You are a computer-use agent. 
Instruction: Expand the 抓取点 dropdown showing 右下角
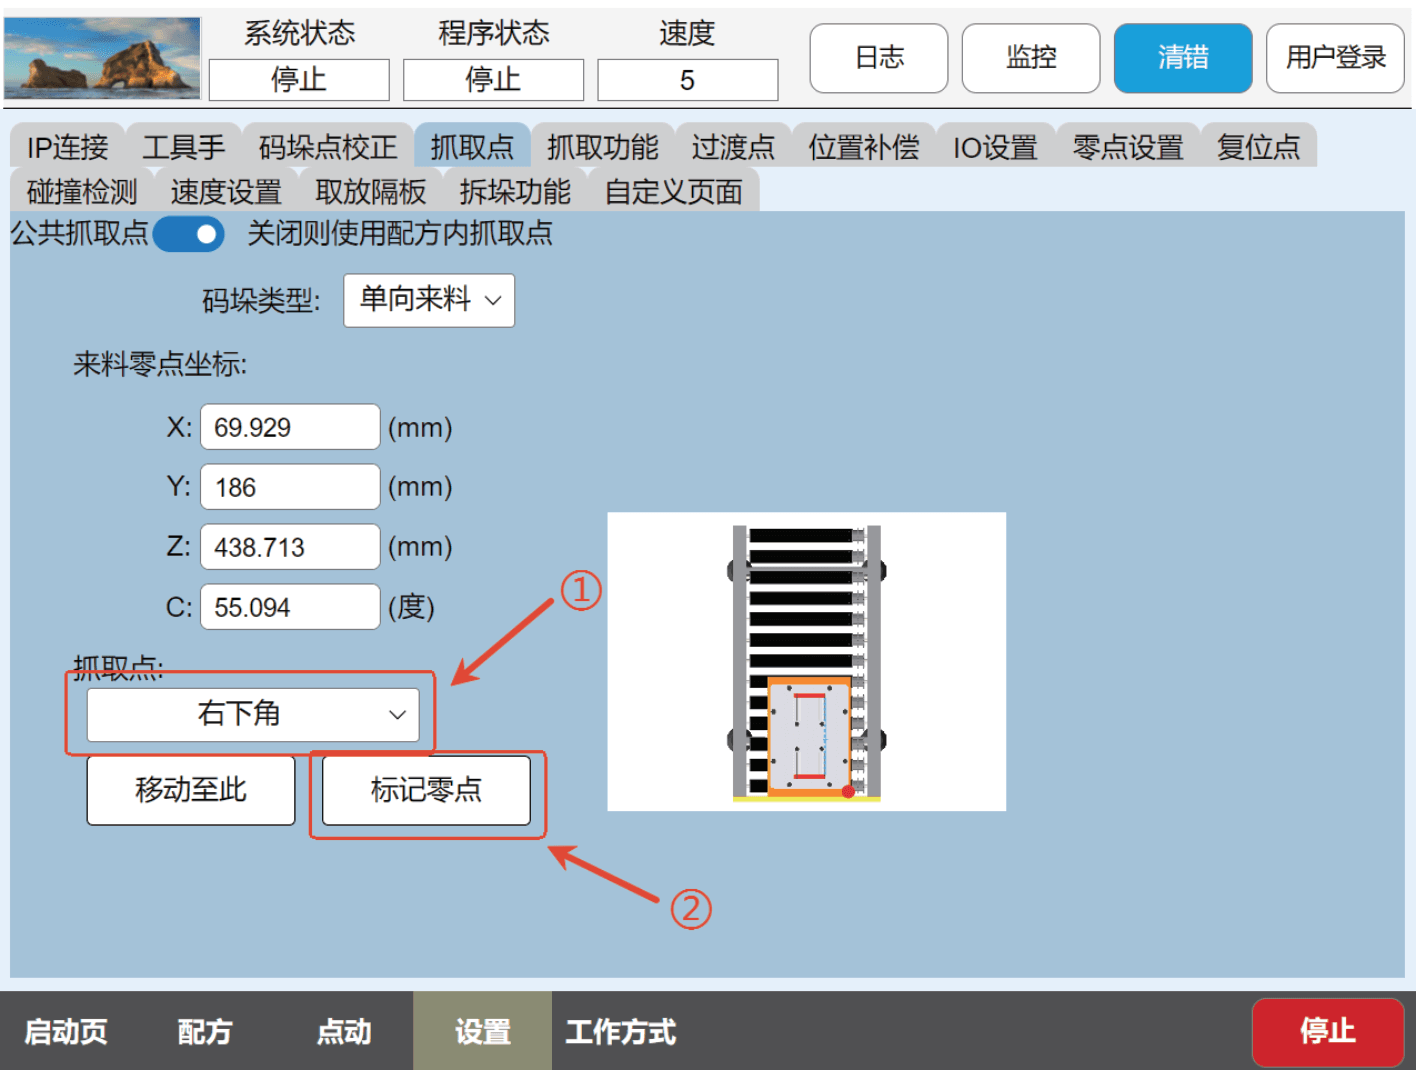click(253, 714)
